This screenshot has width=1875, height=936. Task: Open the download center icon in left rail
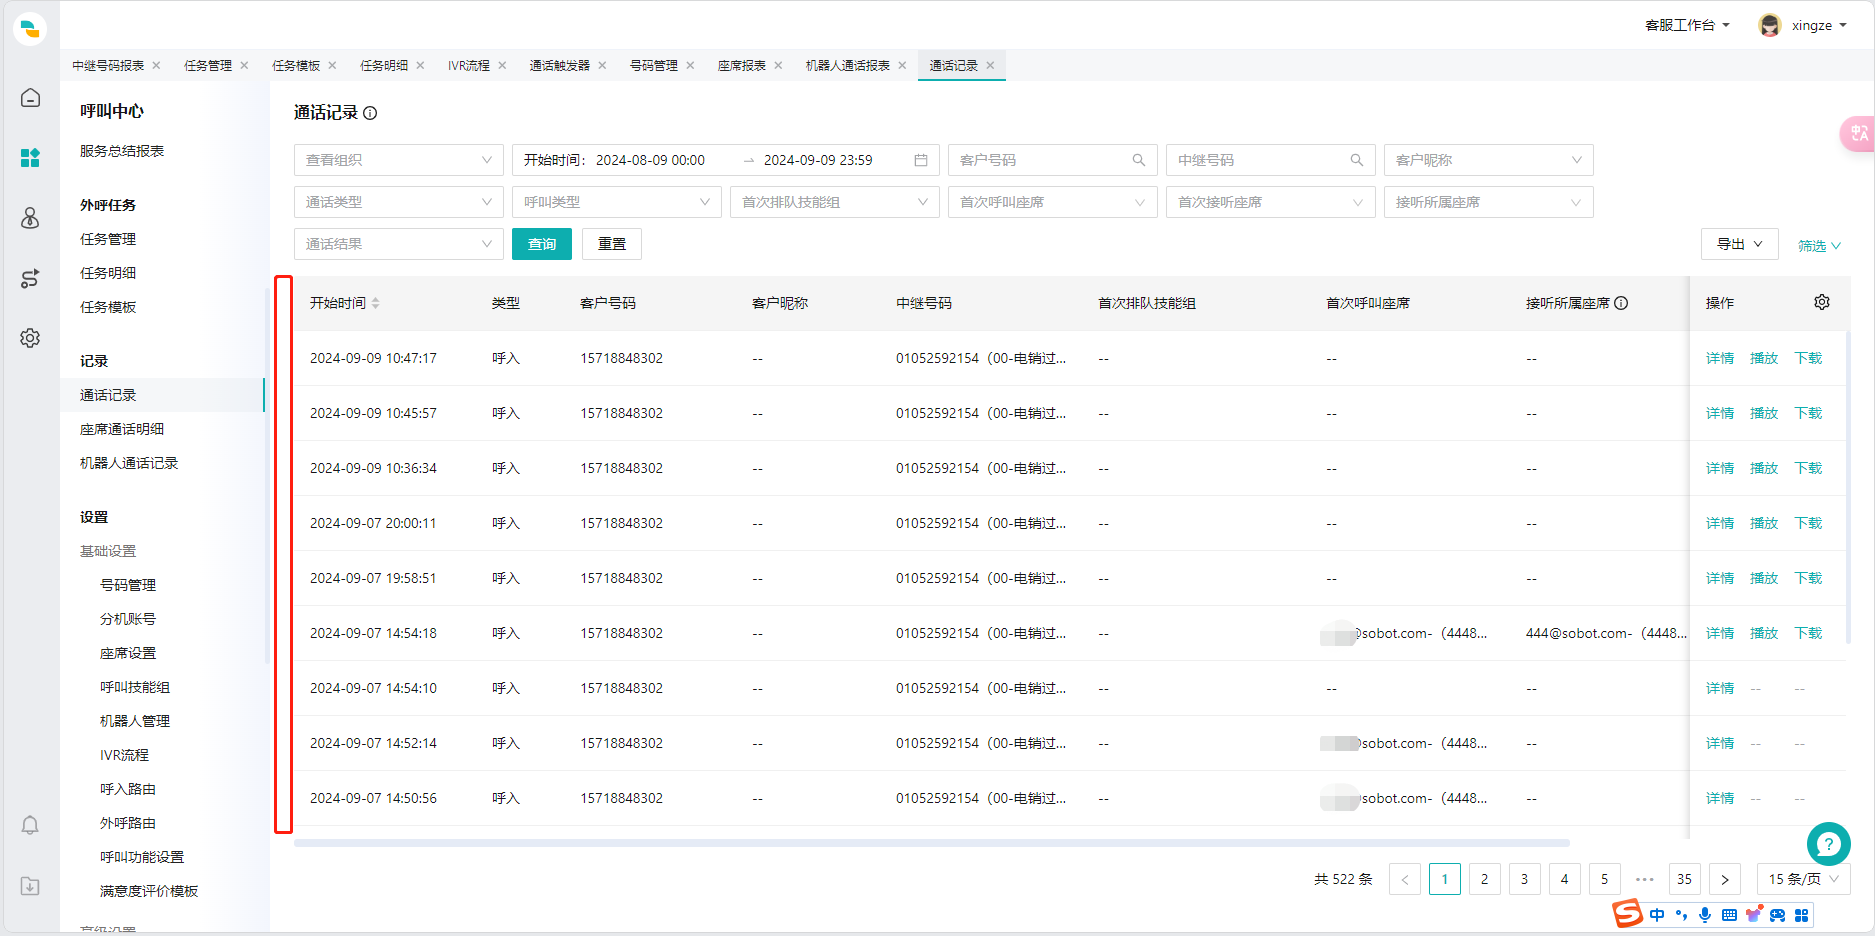(x=30, y=886)
